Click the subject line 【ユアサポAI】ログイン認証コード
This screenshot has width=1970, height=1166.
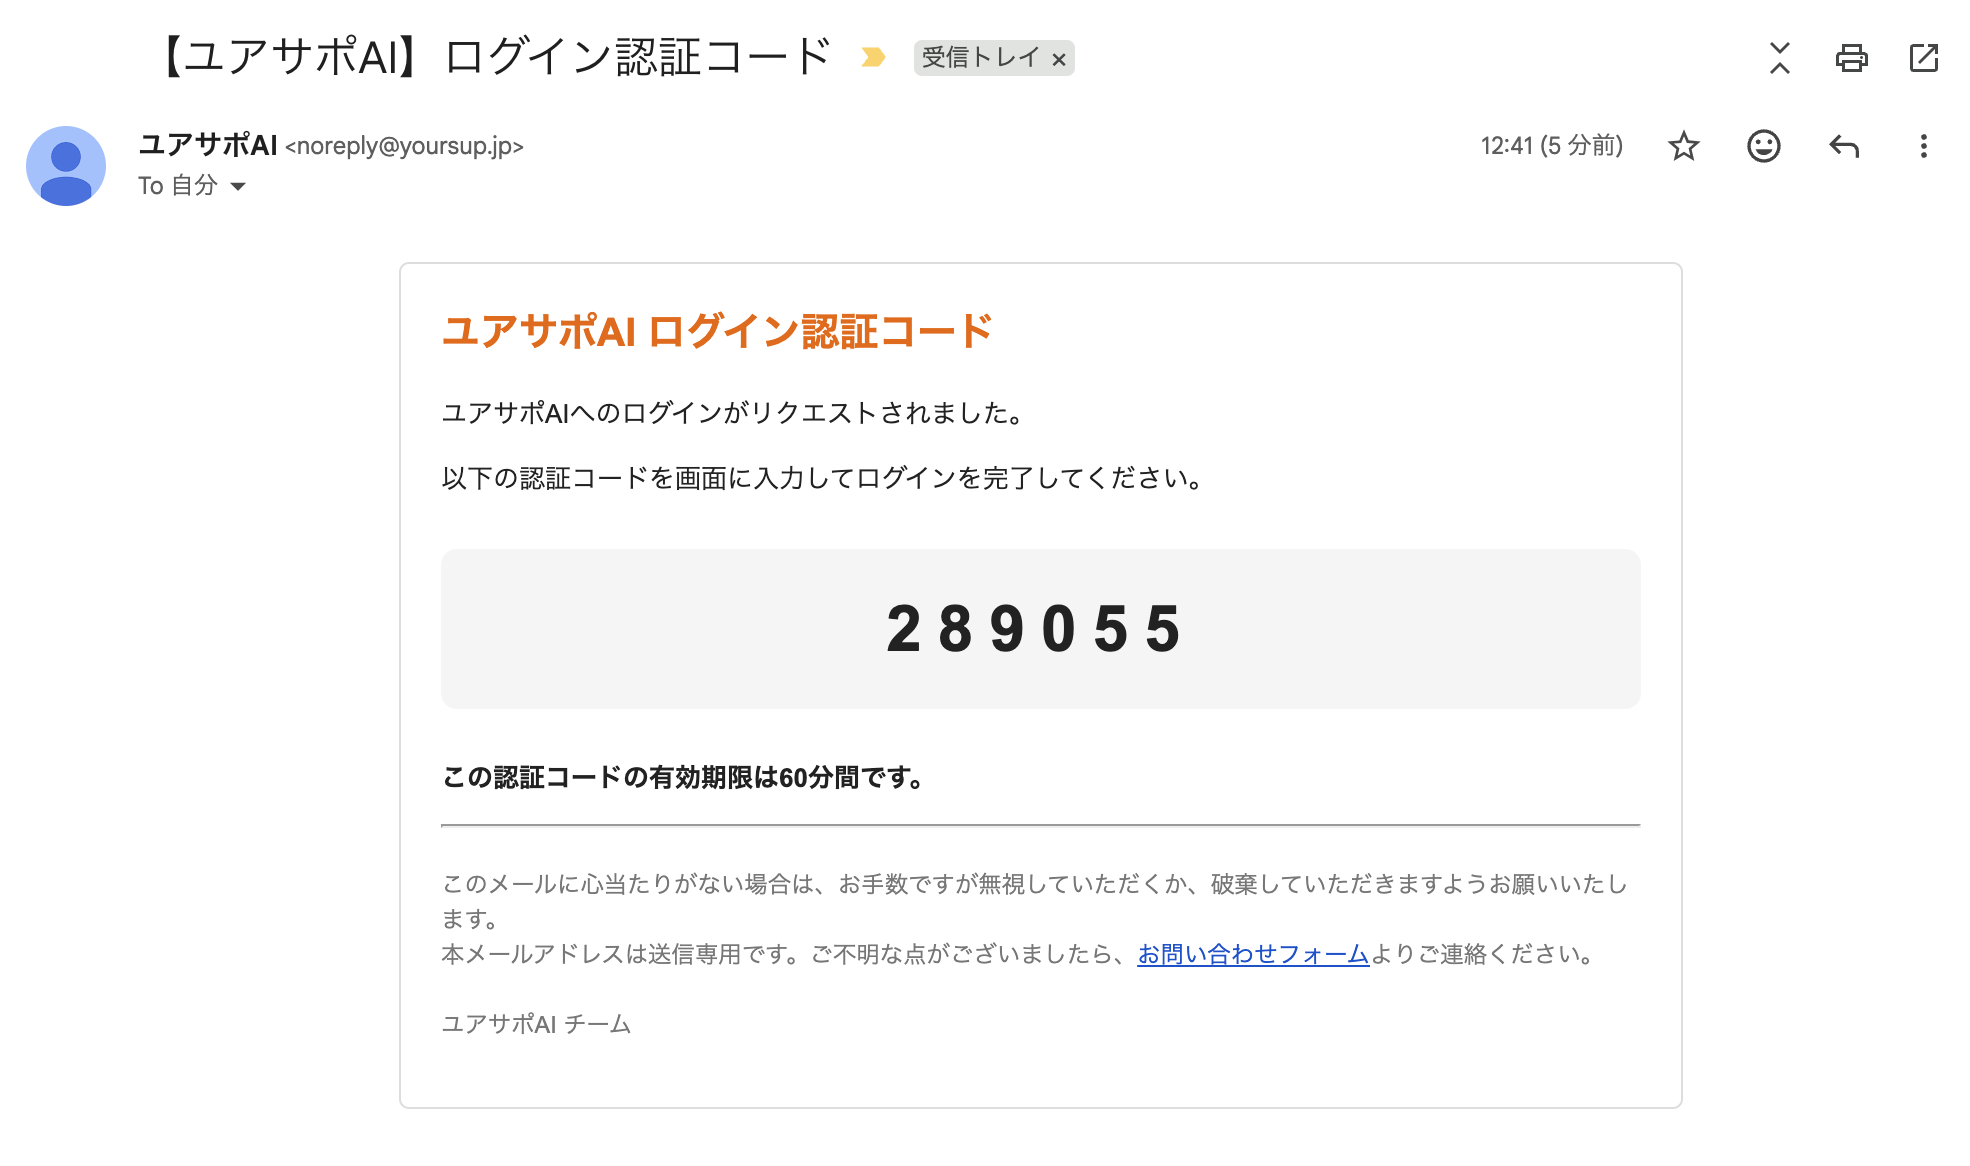496,57
